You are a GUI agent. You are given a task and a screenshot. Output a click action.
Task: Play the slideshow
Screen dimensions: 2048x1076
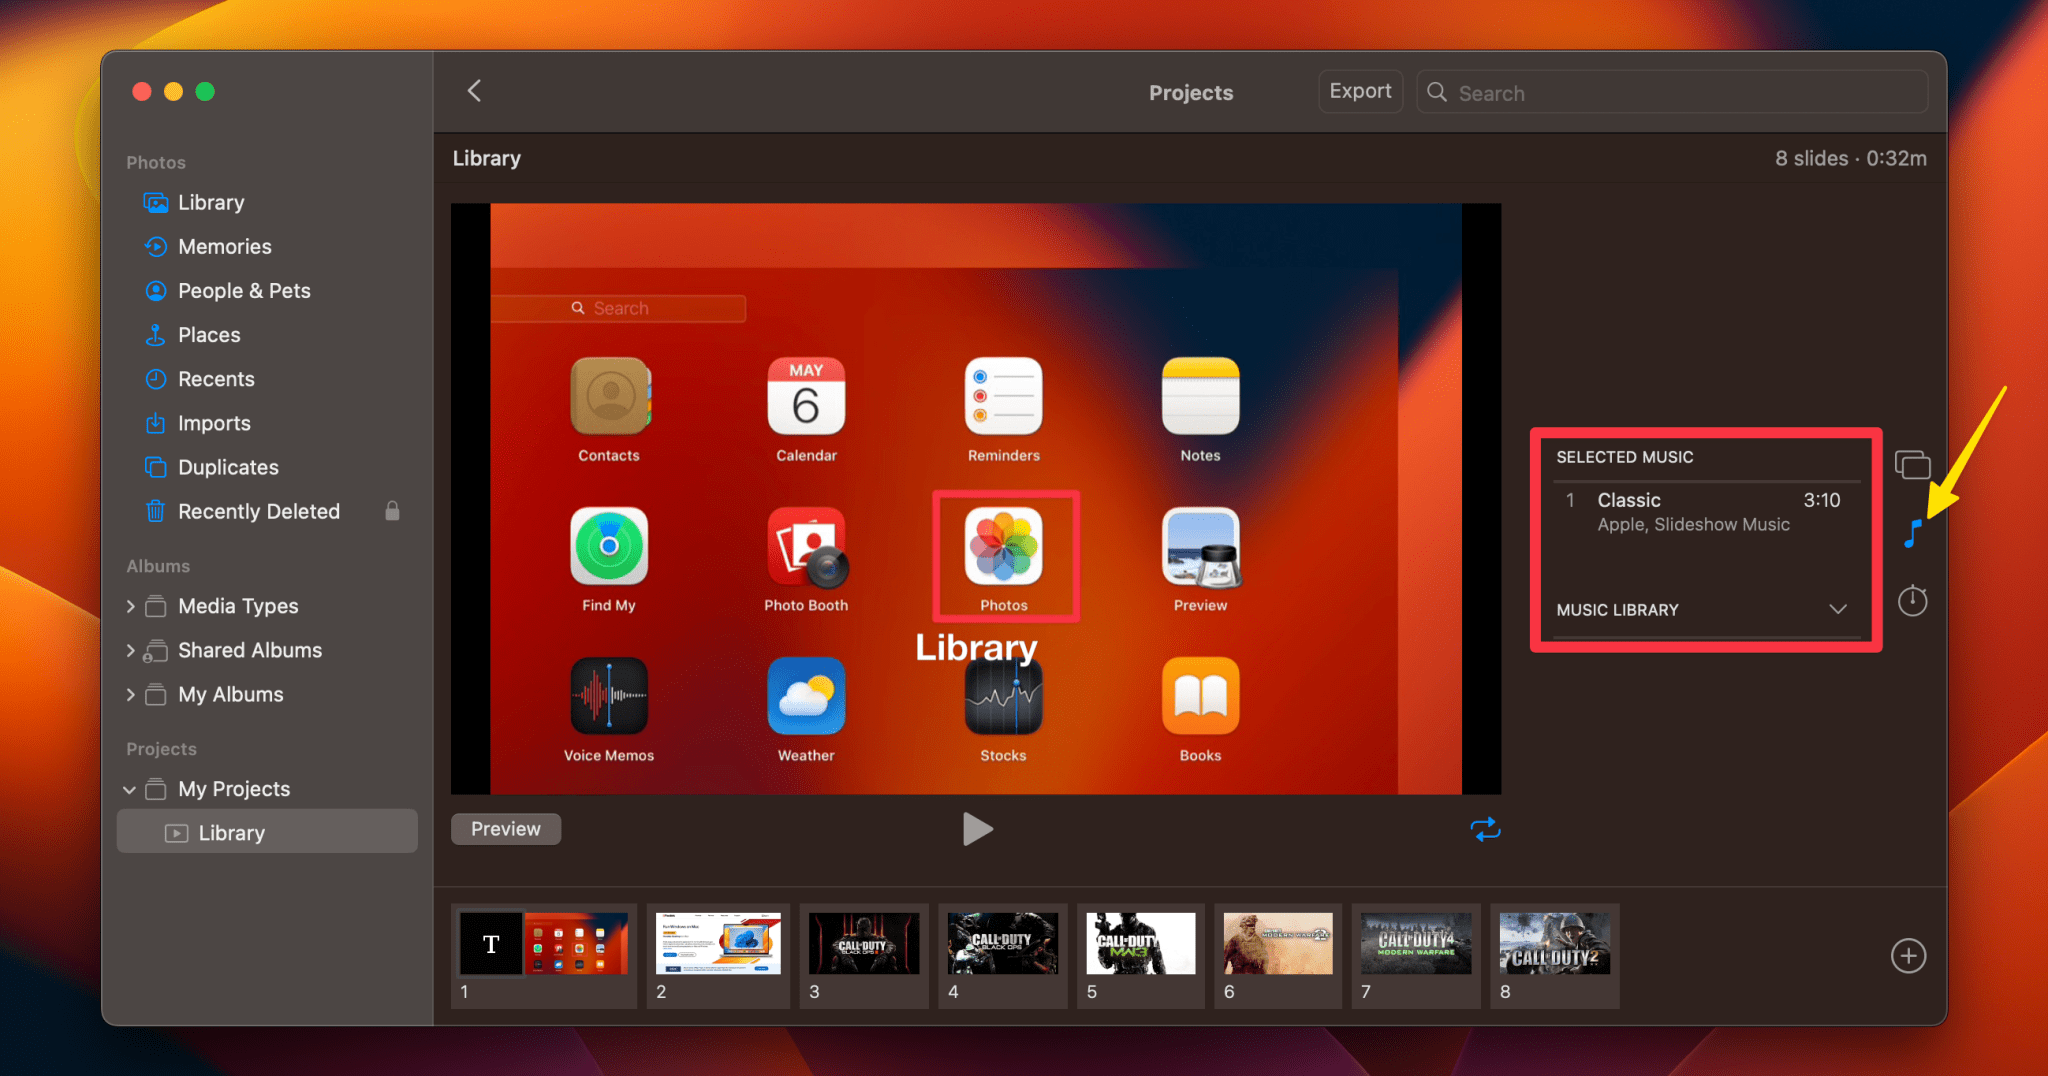pyautogui.click(x=977, y=828)
